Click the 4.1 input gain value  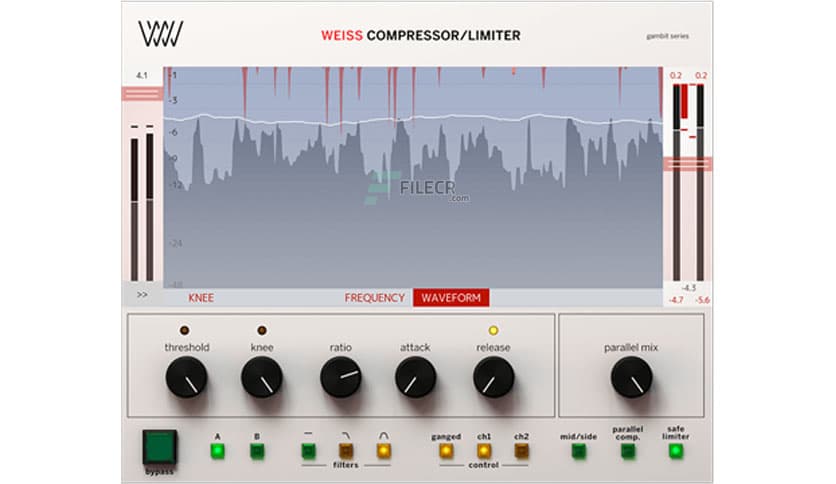click(x=141, y=76)
